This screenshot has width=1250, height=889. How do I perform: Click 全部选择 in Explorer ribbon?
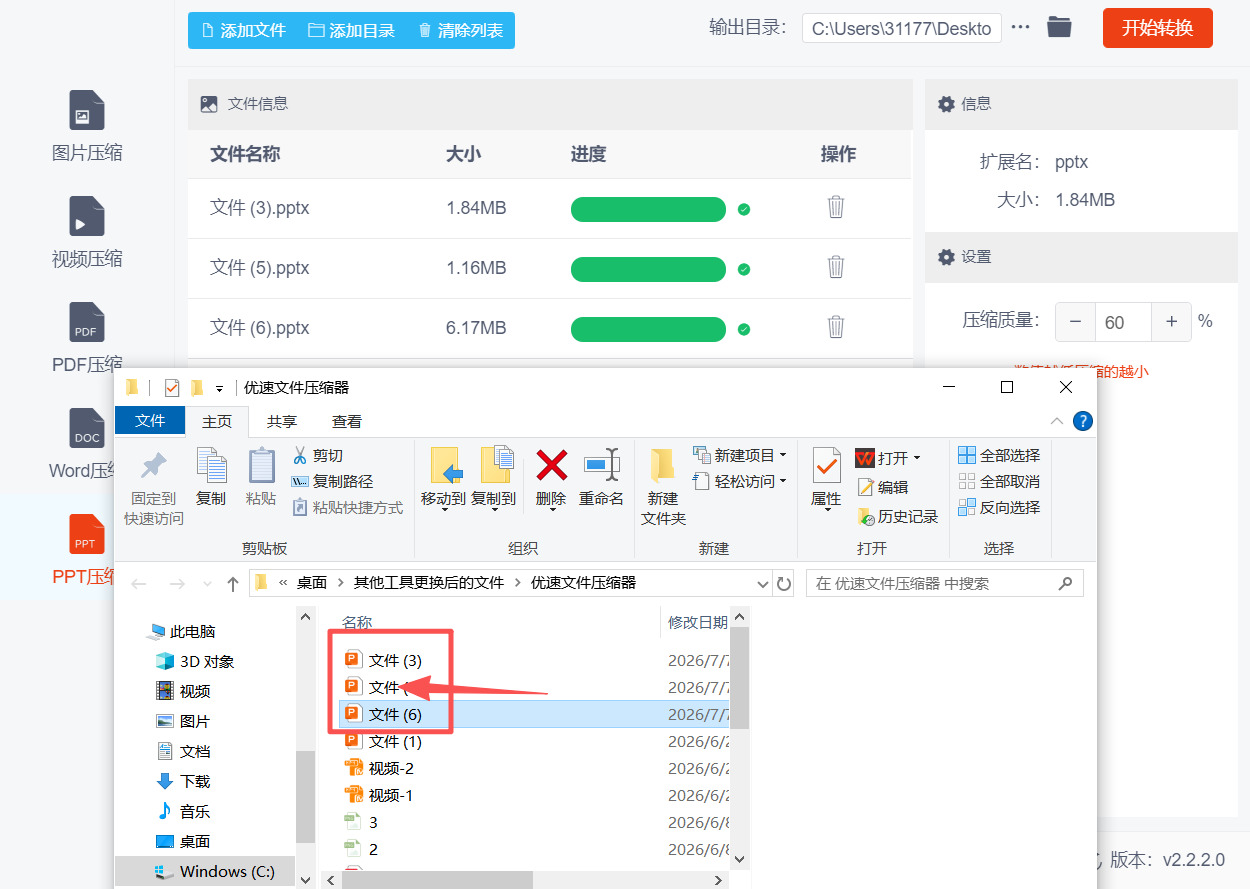pyautogui.click(x=999, y=455)
